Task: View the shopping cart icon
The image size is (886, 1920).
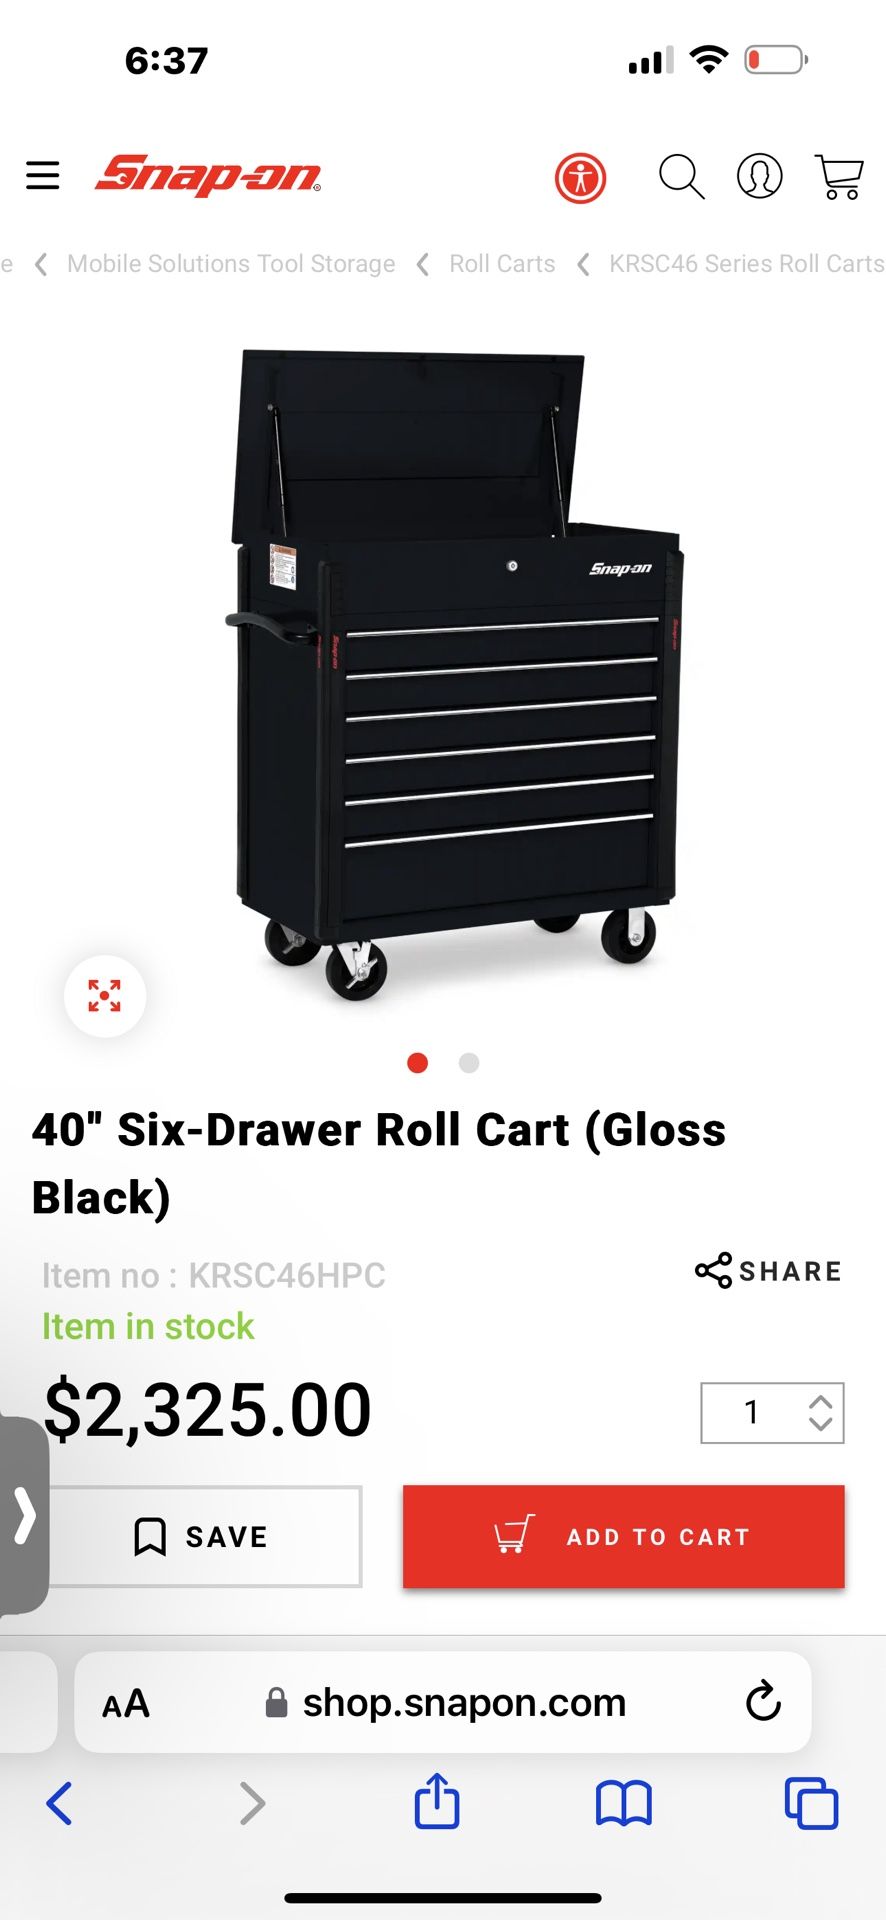Action: [839, 177]
